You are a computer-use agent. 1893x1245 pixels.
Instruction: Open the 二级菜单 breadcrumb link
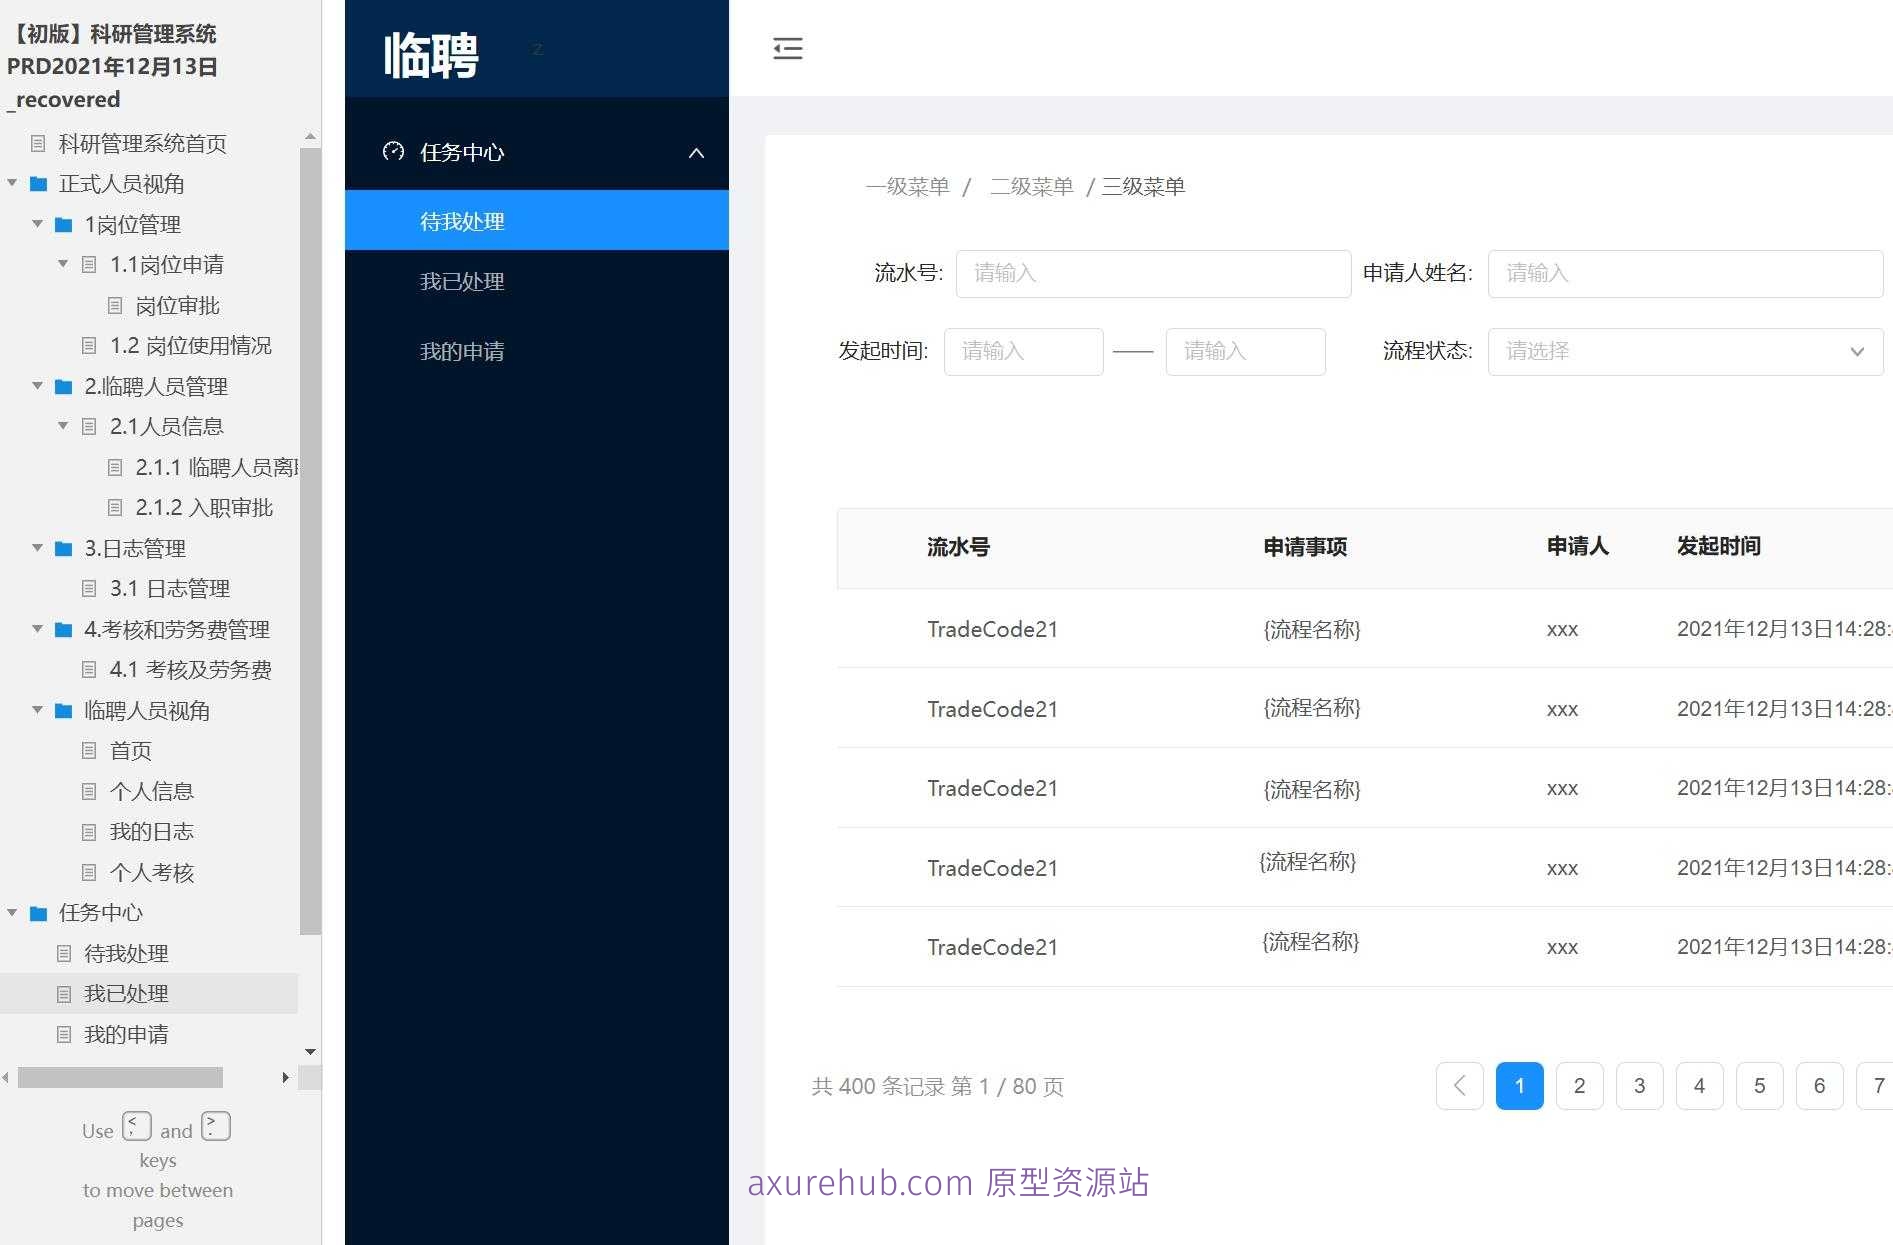(1031, 186)
